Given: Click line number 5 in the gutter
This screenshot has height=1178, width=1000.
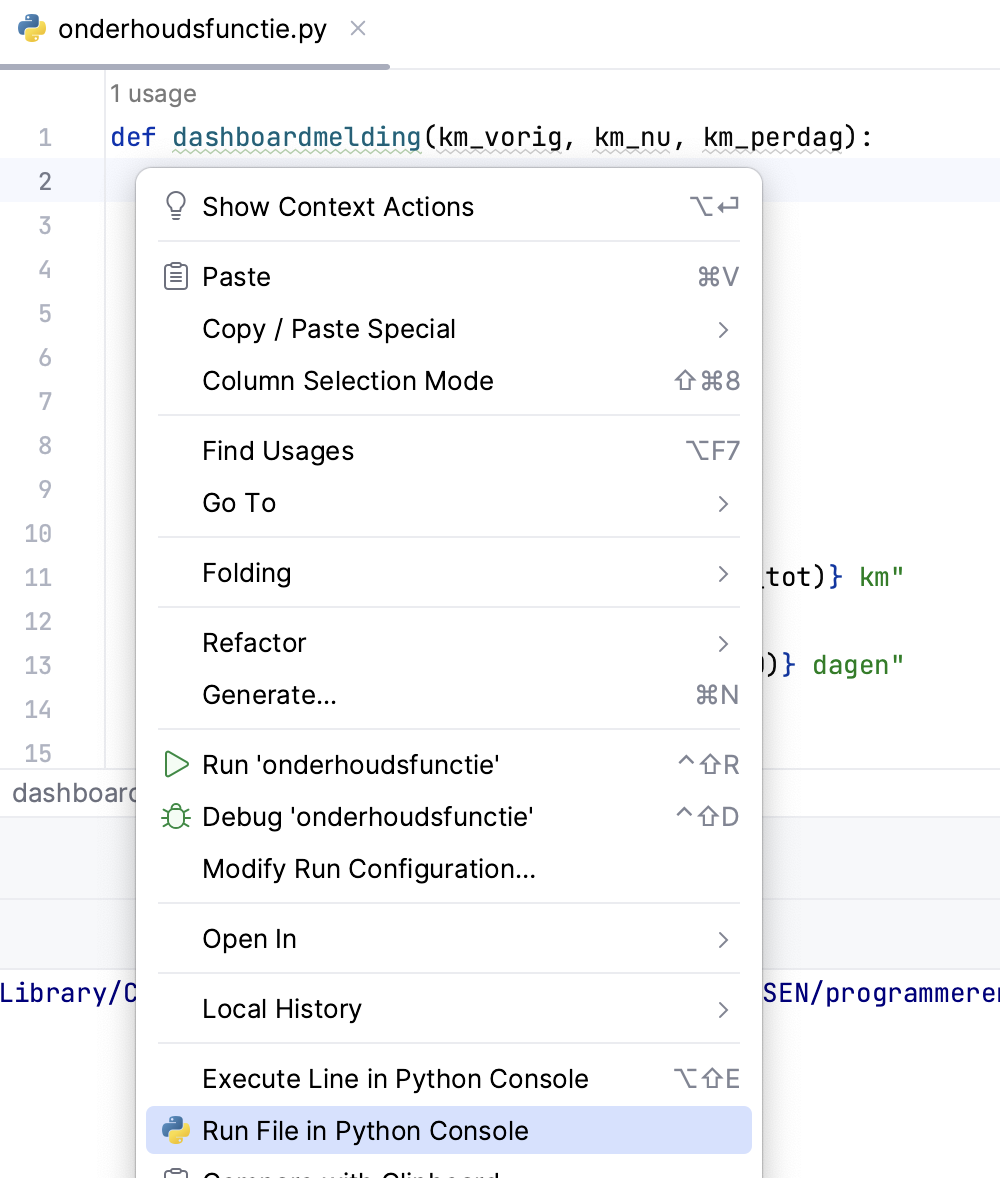Looking at the screenshot, I should (44, 314).
